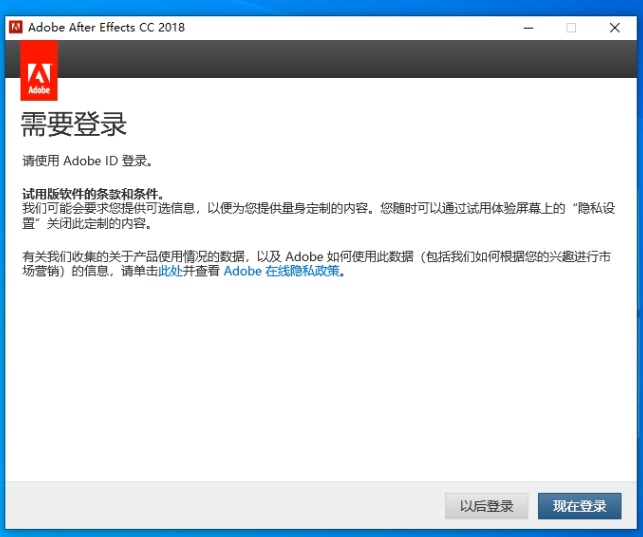Click the red Adobe logo badge
This screenshot has width=643, height=537.
39,71
